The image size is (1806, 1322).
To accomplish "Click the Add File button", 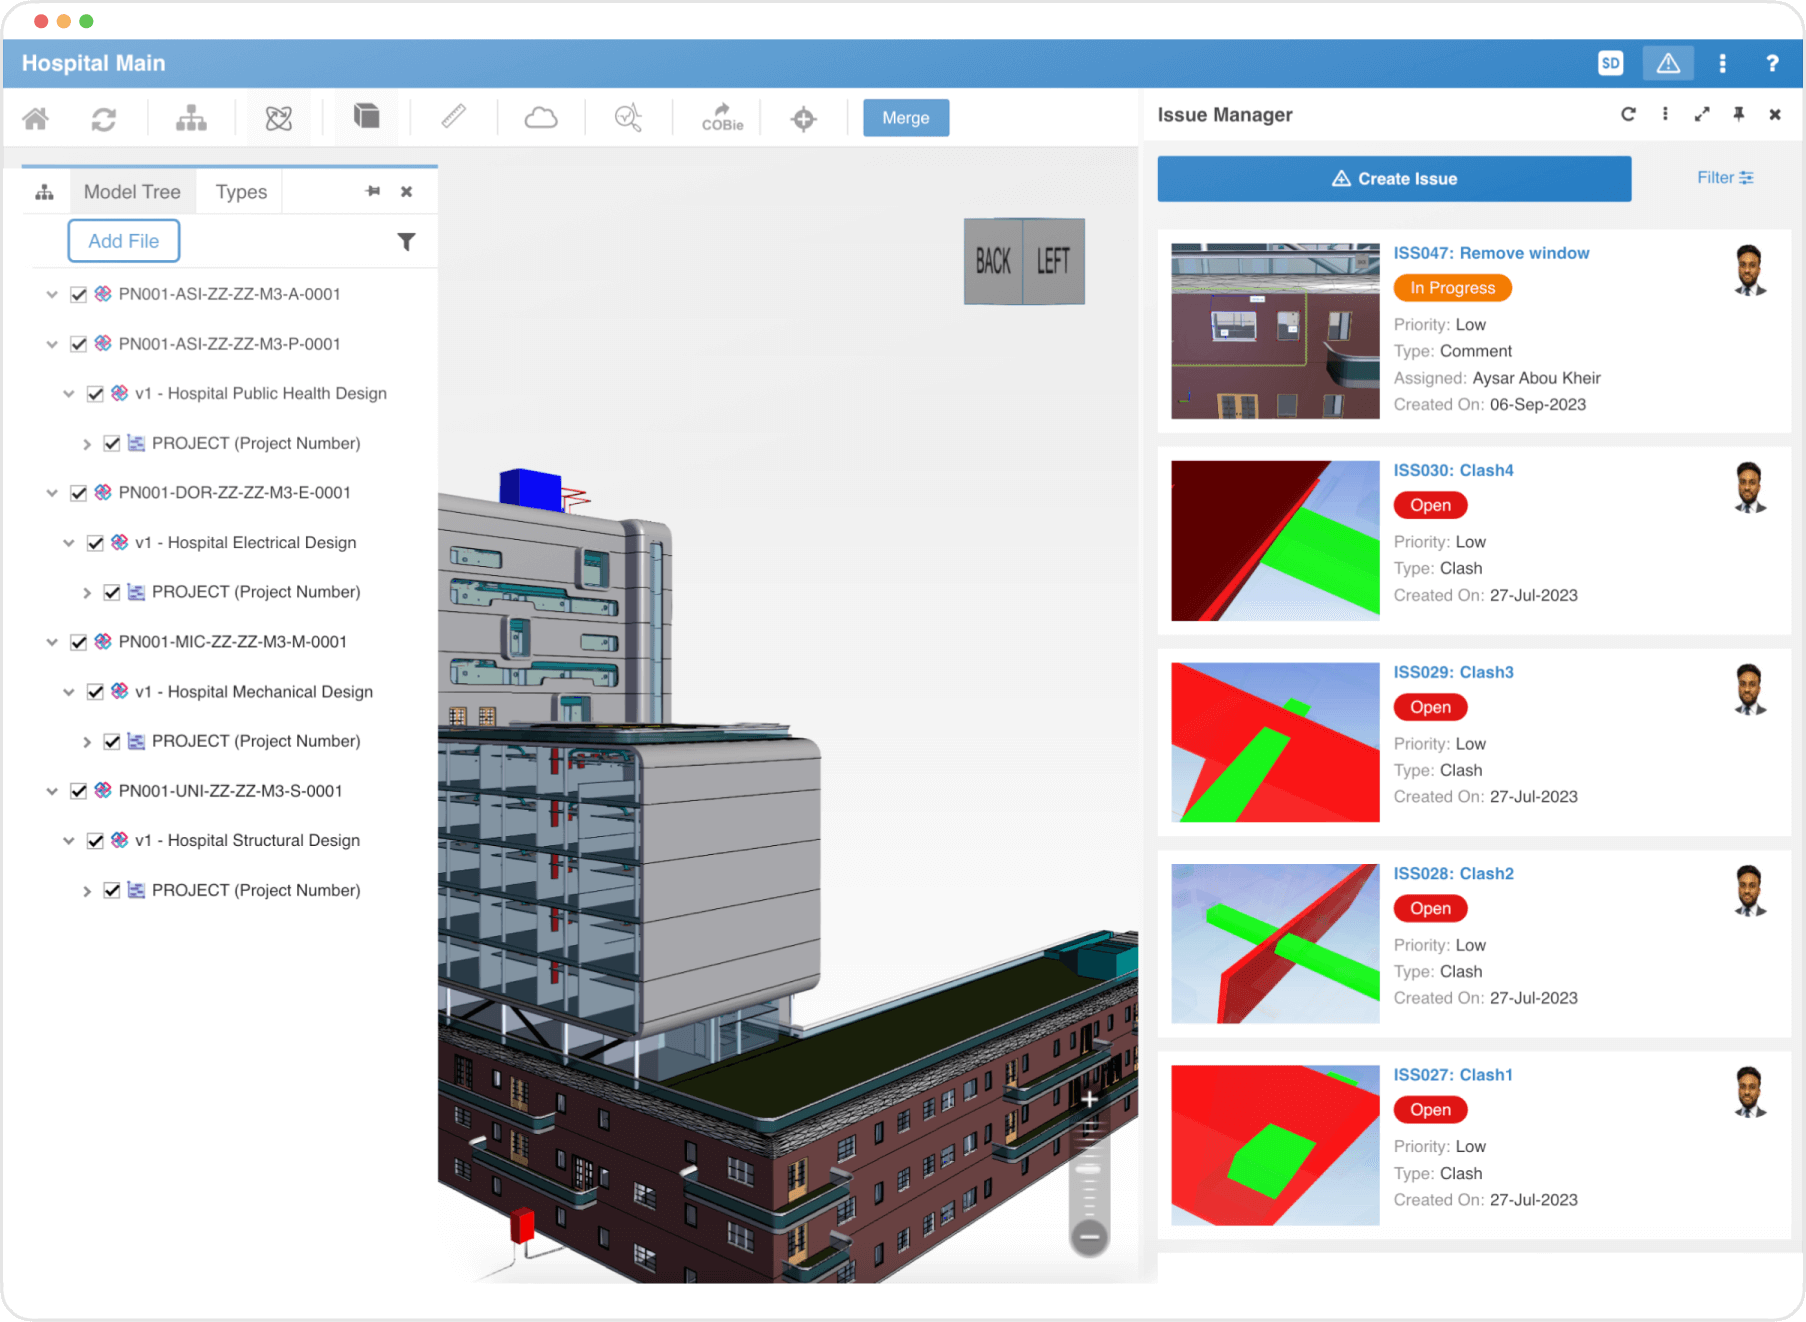I will [x=124, y=241].
